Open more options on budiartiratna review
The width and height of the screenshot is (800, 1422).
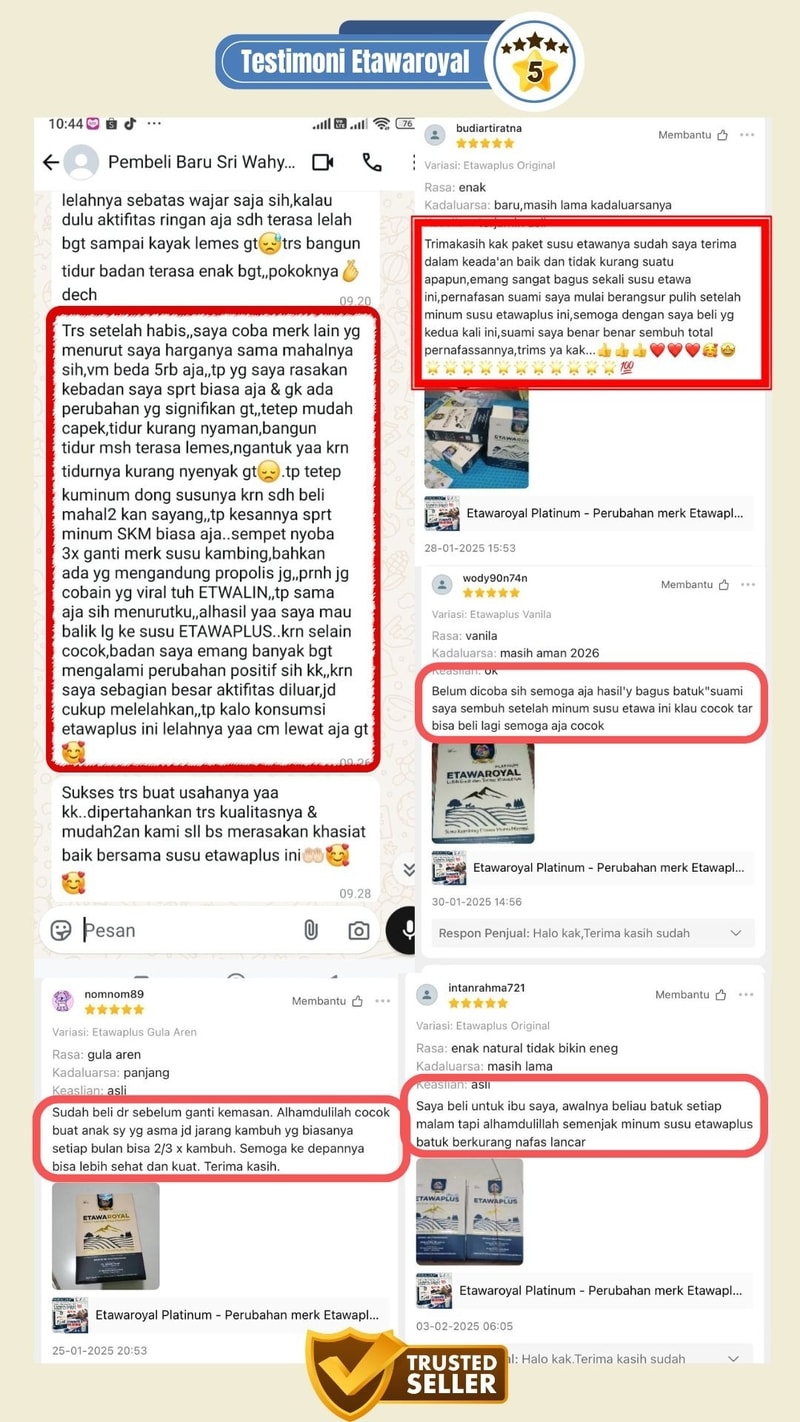[747, 134]
